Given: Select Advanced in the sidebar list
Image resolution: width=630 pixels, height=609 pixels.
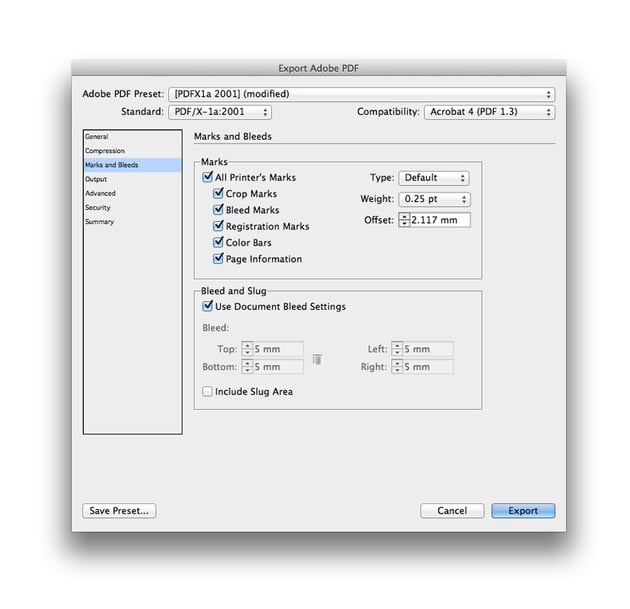Looking at the screenshot, I should pos(133,193).
